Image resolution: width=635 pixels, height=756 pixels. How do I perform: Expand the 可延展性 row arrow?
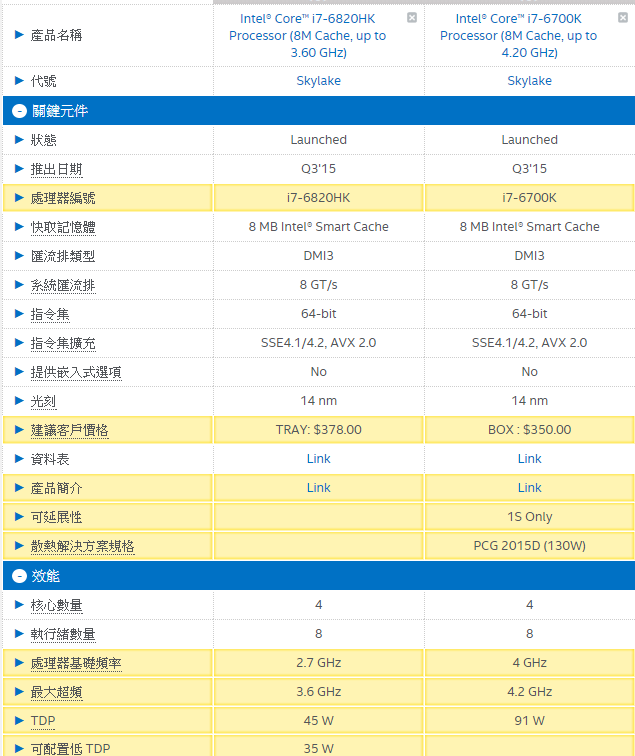[x=19, y=517]
